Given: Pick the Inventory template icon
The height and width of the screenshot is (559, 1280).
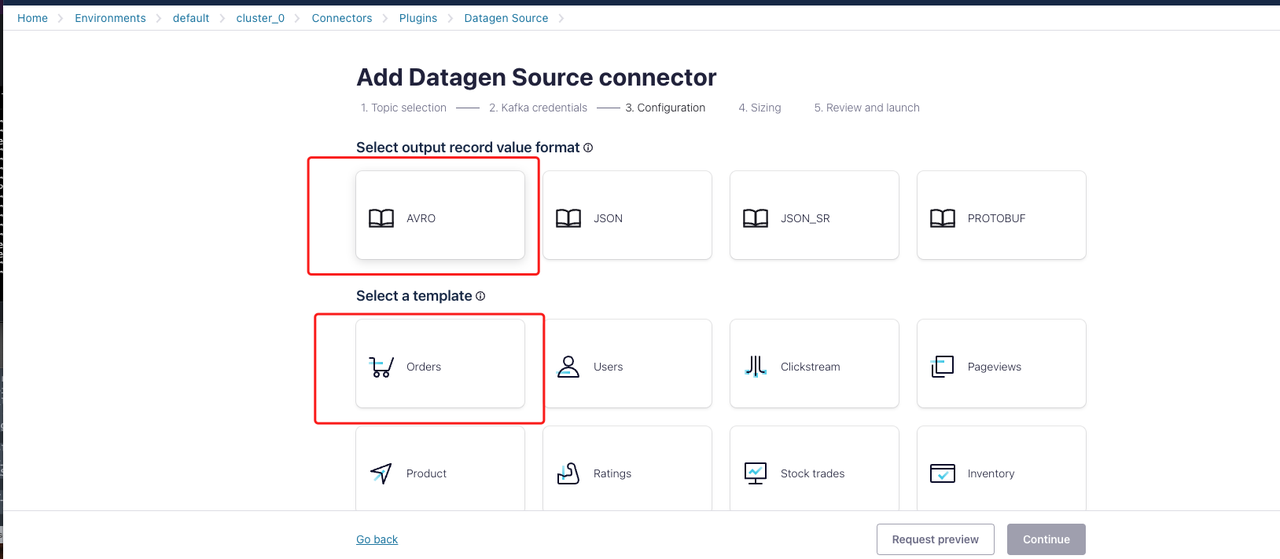Looking at the screenshot, I should pyautogui.click(x=942, y=474).
